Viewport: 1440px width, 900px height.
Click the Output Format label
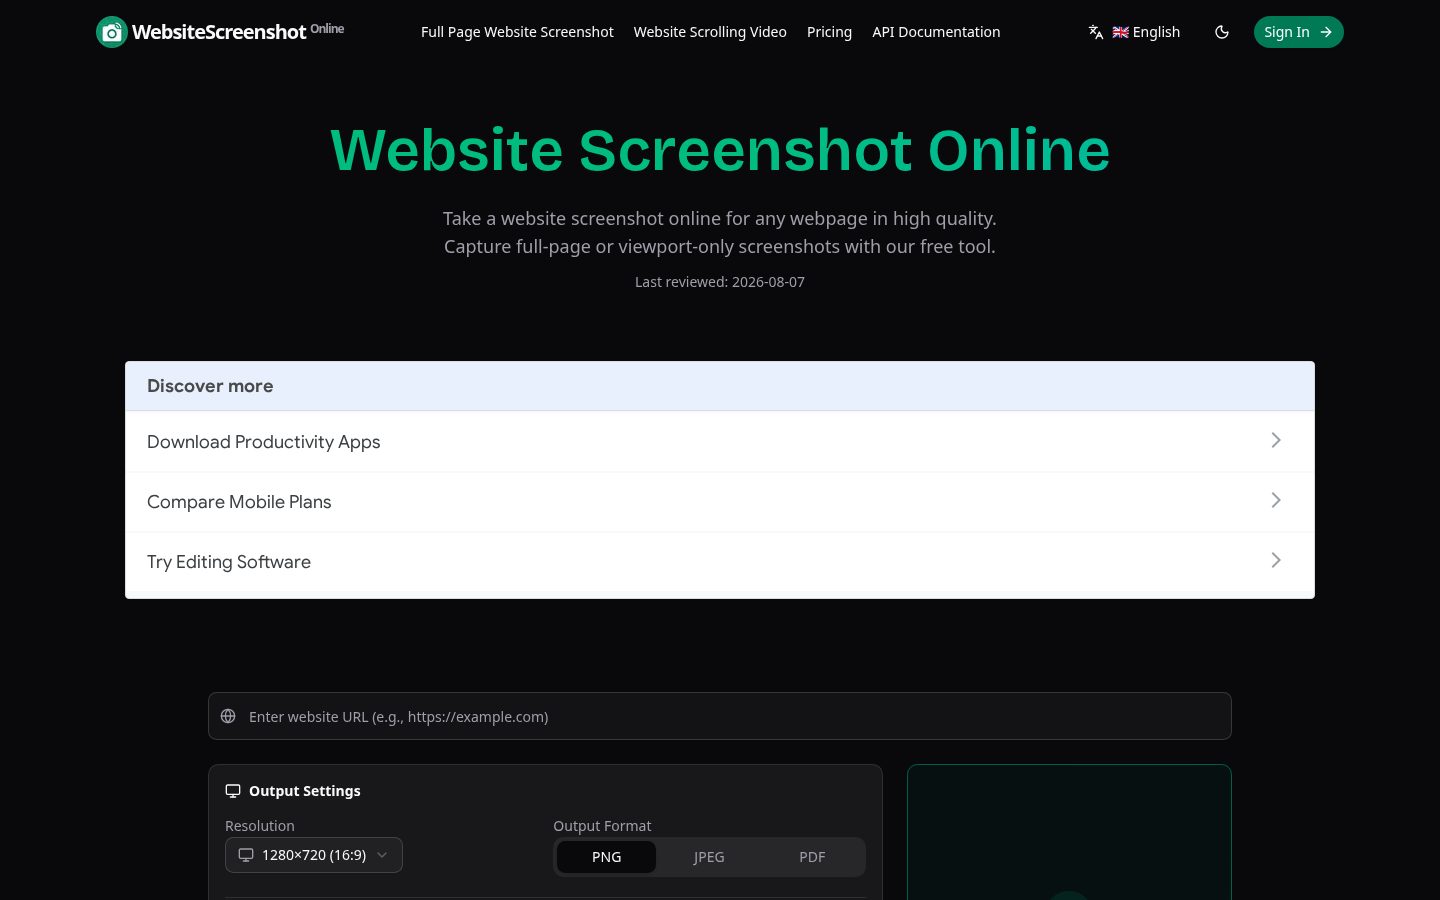coord(602,826)
